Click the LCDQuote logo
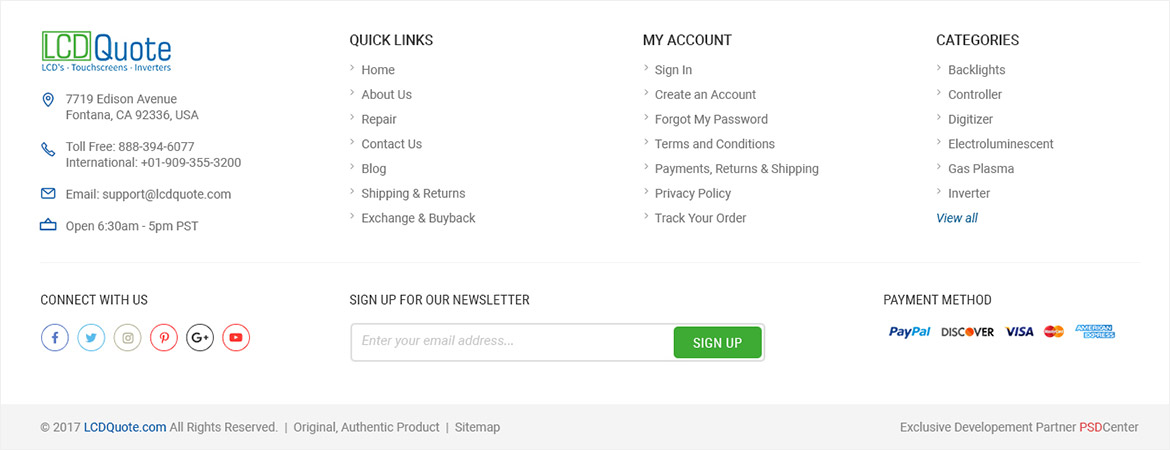 tap(106, 51)
